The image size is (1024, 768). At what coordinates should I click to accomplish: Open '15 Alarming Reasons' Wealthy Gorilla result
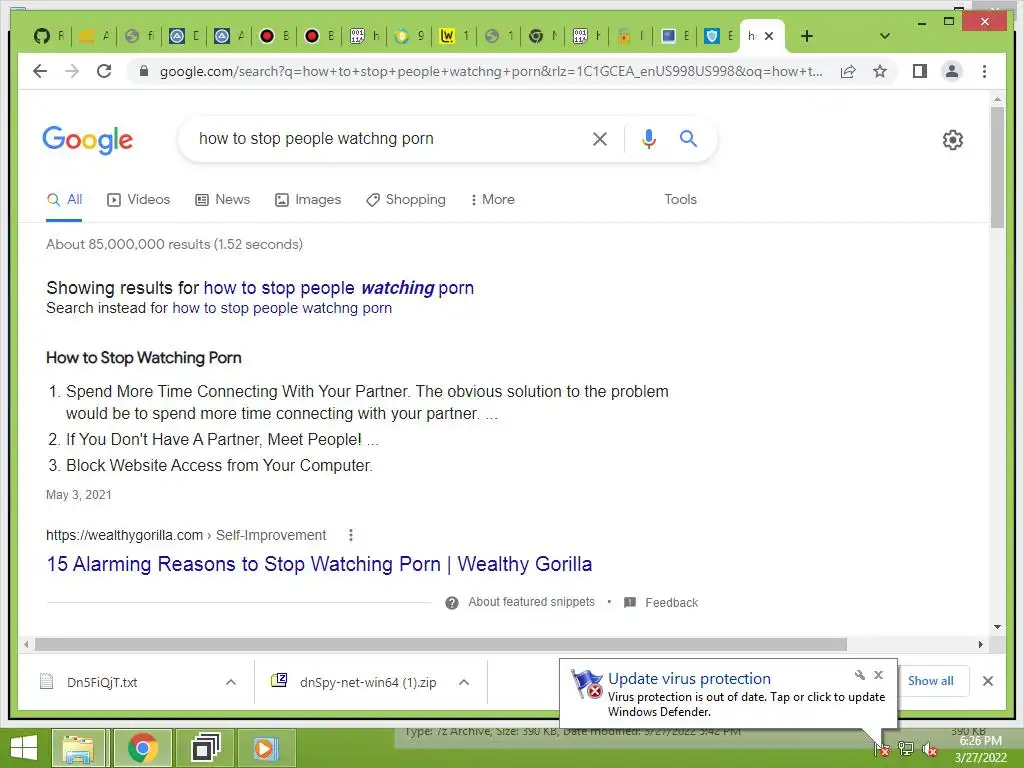(x=319, y=564)
